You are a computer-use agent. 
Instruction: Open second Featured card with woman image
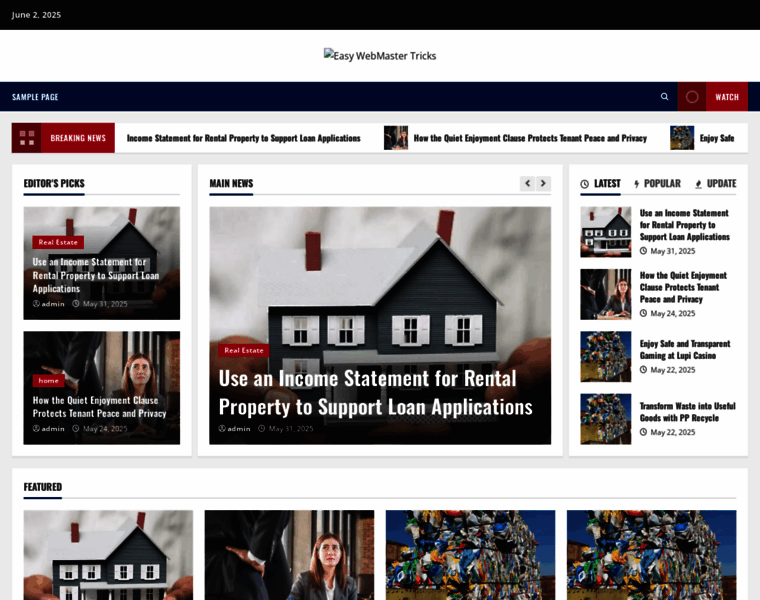(289, 555)
